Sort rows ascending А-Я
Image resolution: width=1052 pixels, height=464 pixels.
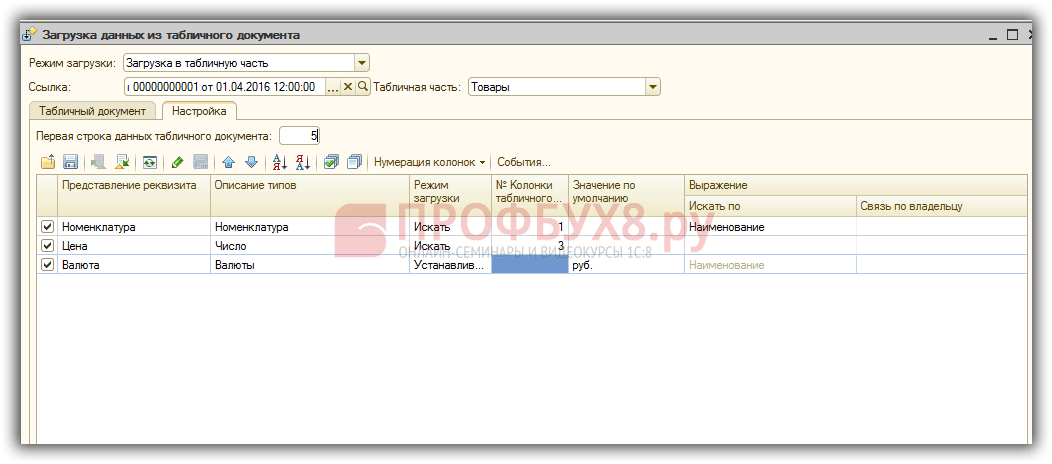pyautogui.click(x=280, y=162)
